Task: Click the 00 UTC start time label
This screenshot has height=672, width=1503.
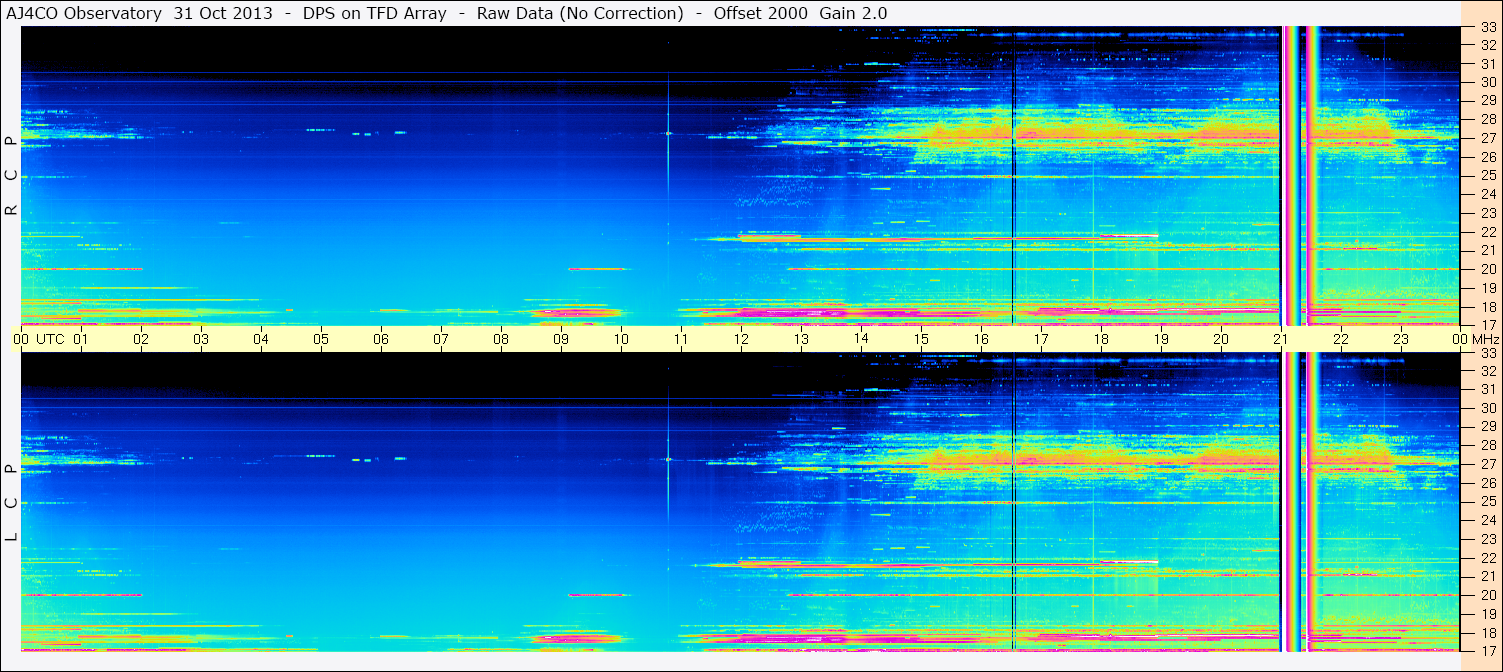Action: pyautogui.click(x=38, y=339)
